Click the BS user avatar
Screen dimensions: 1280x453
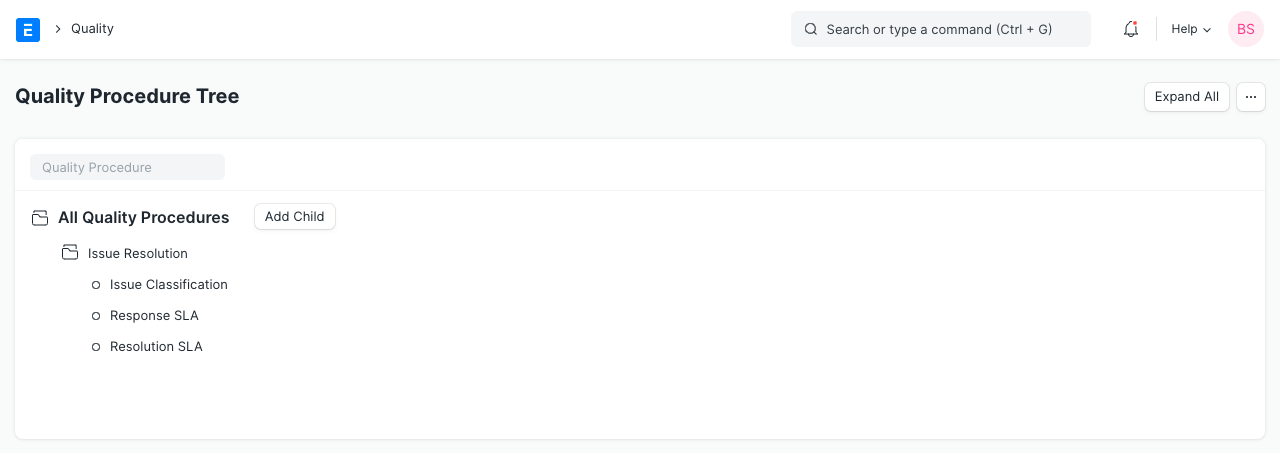click(x=1246, y=29)
